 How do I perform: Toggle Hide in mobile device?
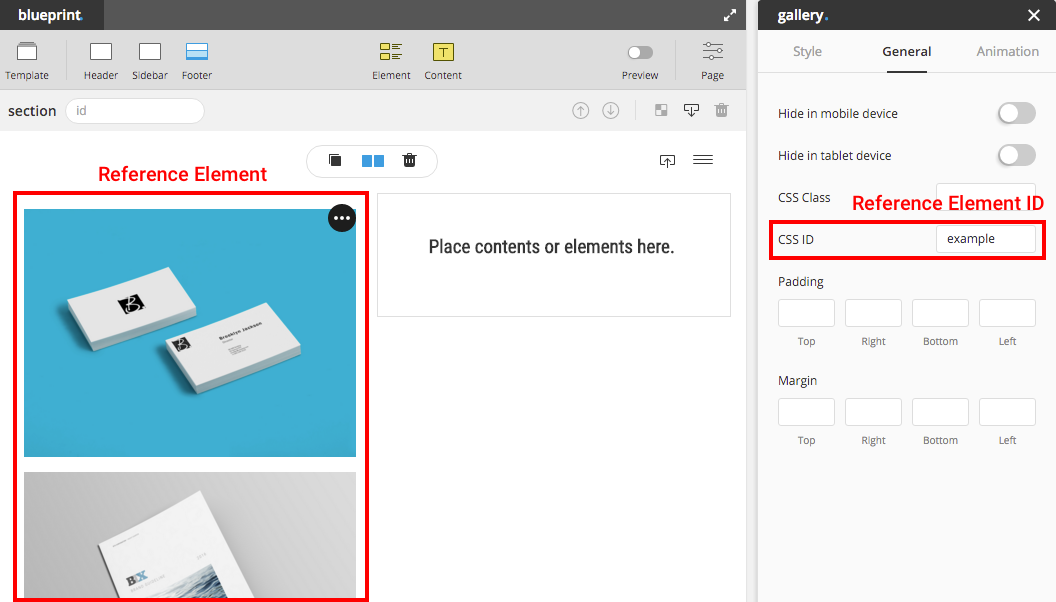click(1017, 113)
